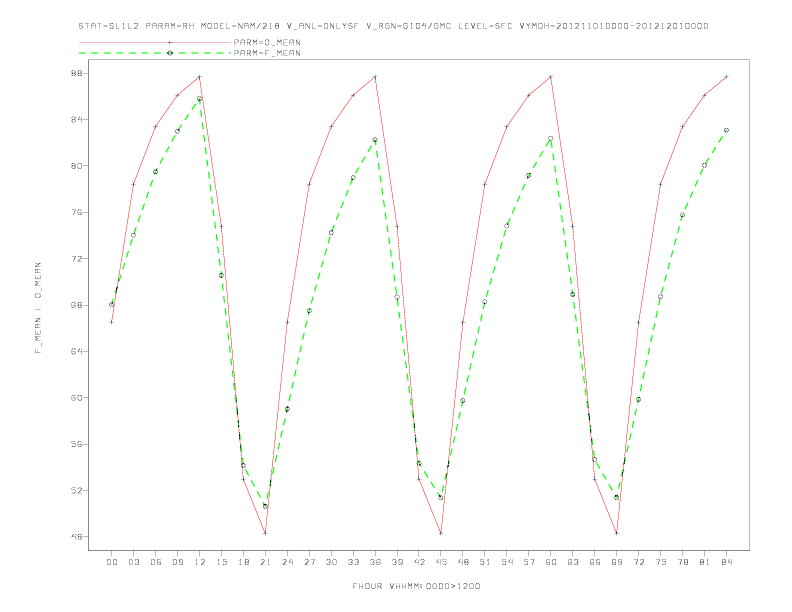The image size is (792, 612).
Task: Click the plus marker on O_MEAN legend line
Action: (170, 42)
